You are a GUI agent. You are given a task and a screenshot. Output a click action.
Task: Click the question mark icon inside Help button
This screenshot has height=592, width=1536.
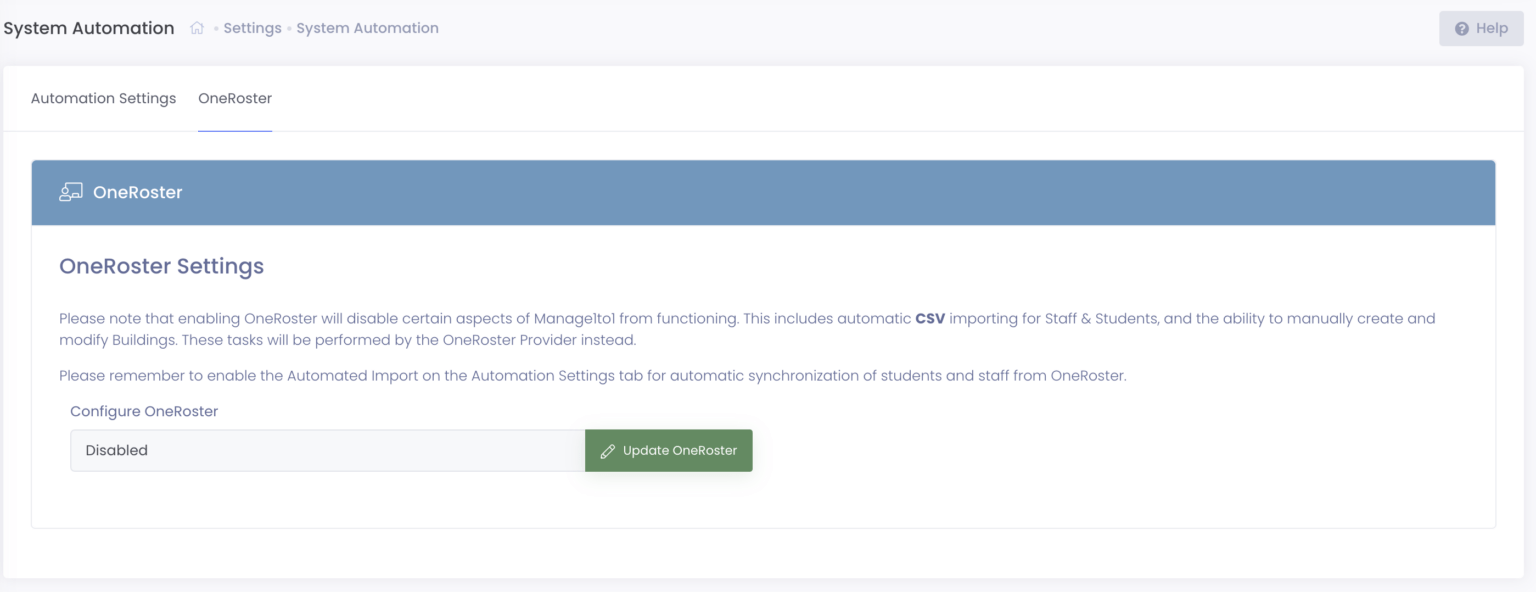point(1460,28)
